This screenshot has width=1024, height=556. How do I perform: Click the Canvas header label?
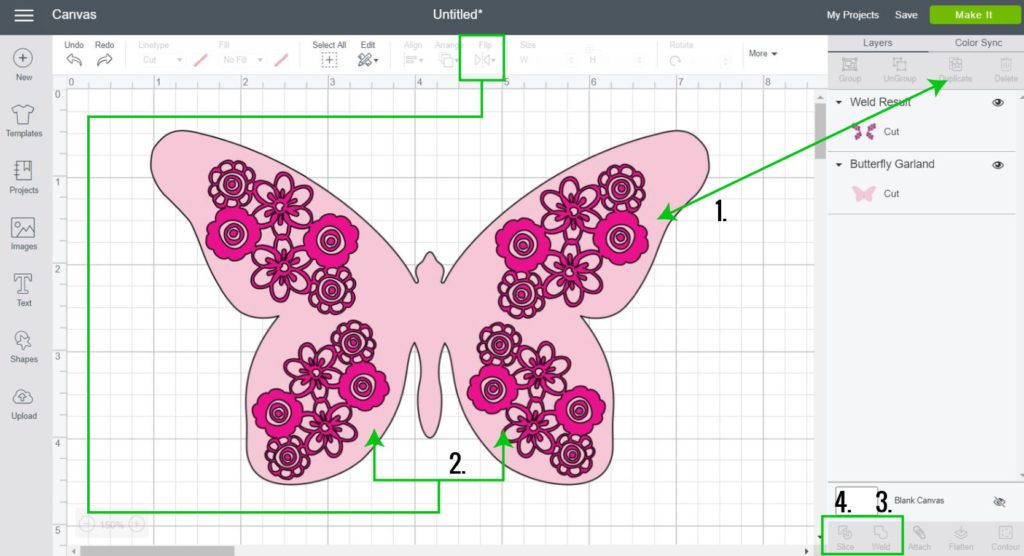click(x=74, y=14)
